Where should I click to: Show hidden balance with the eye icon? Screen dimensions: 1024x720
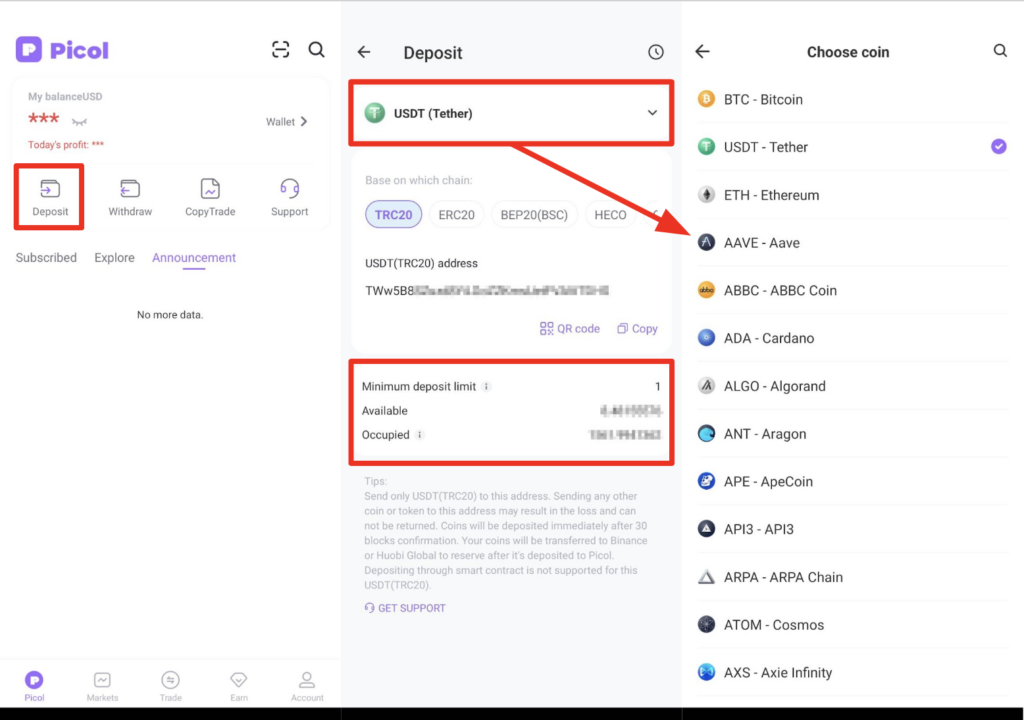click(79, 122)
